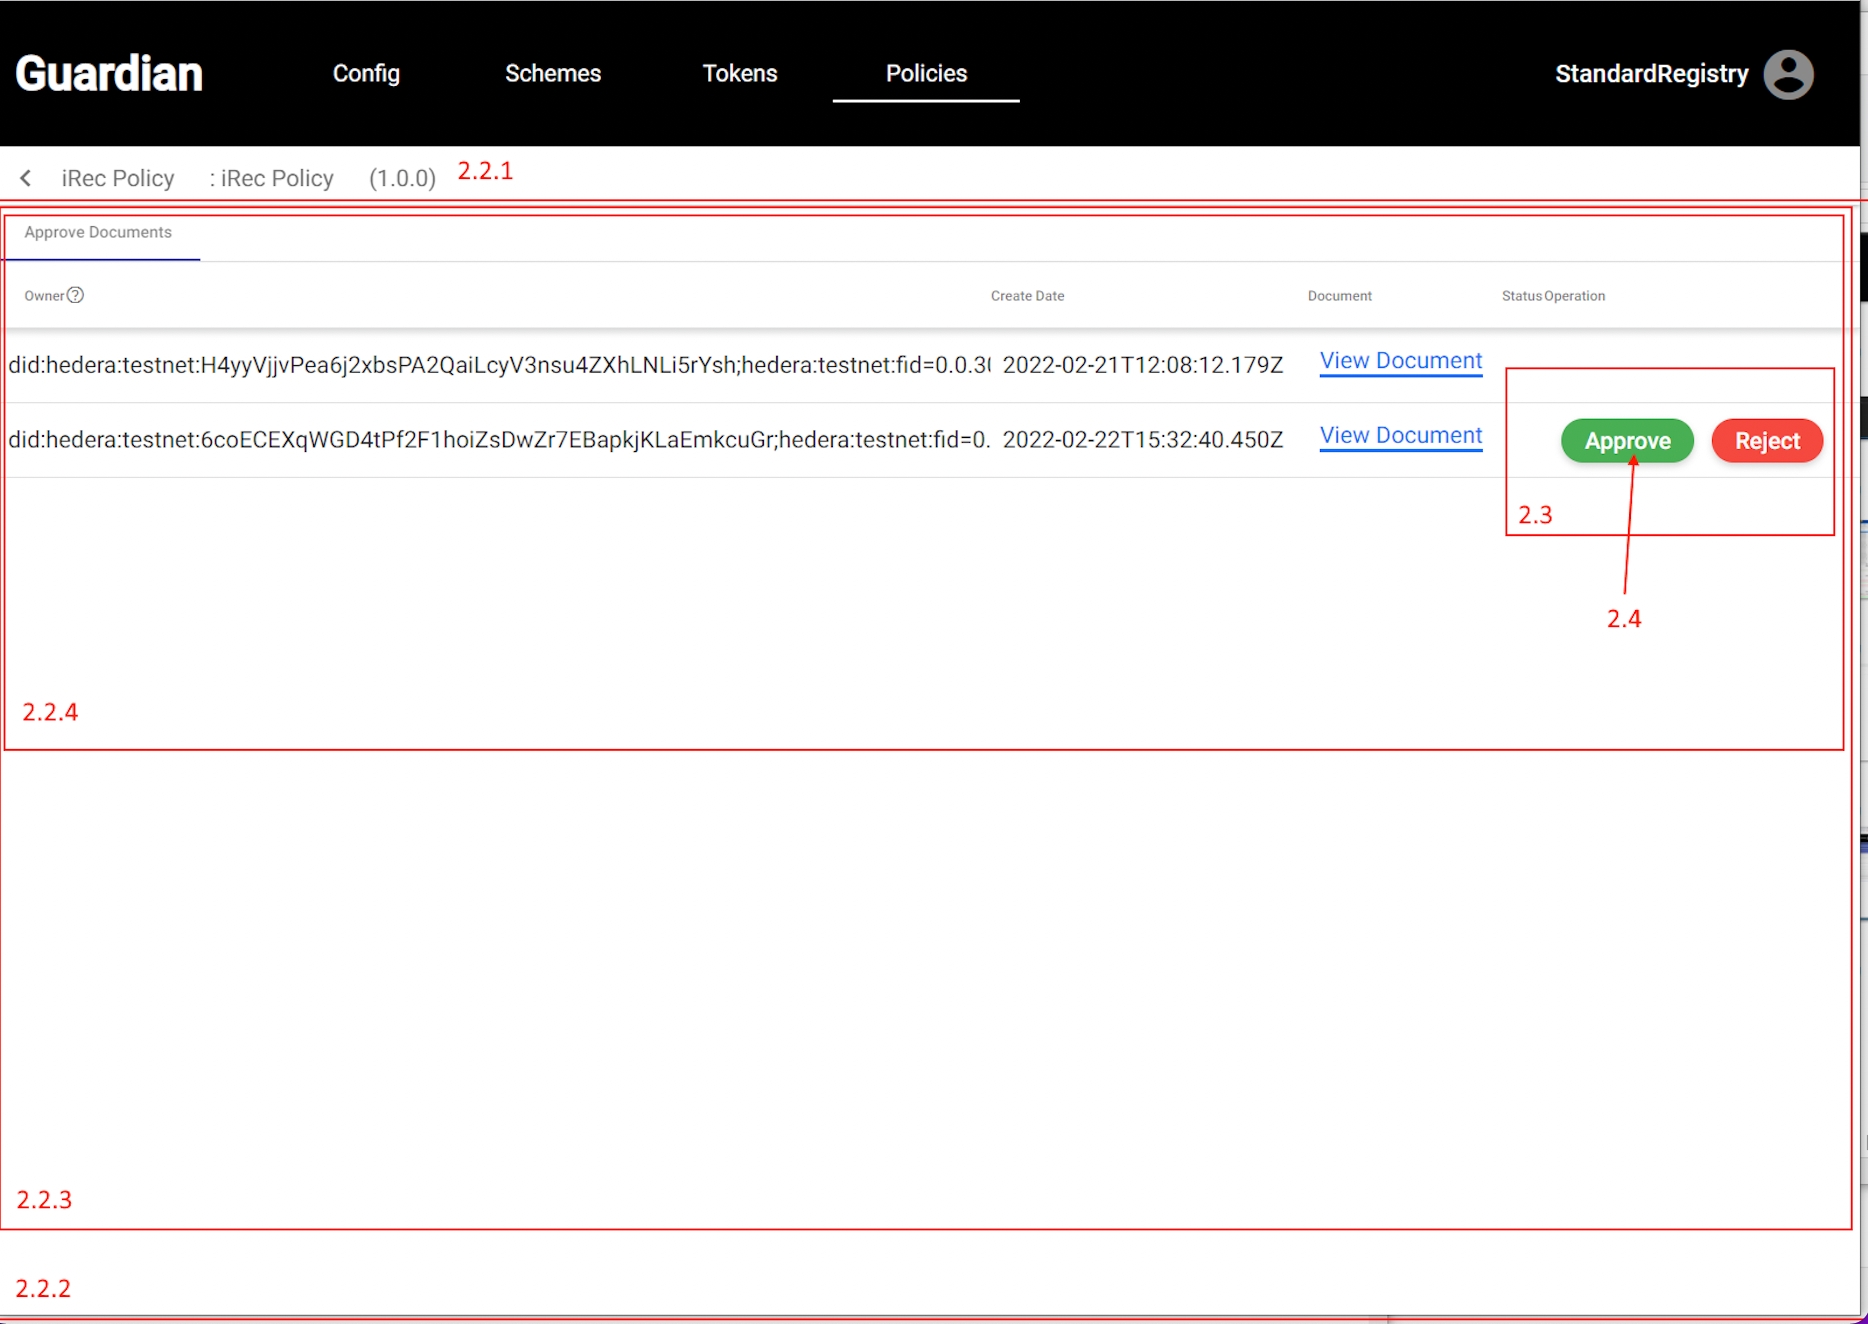Click the Operation column header
Viewport: 1868px width, 1324px height.
click(x=1575, y=296)
